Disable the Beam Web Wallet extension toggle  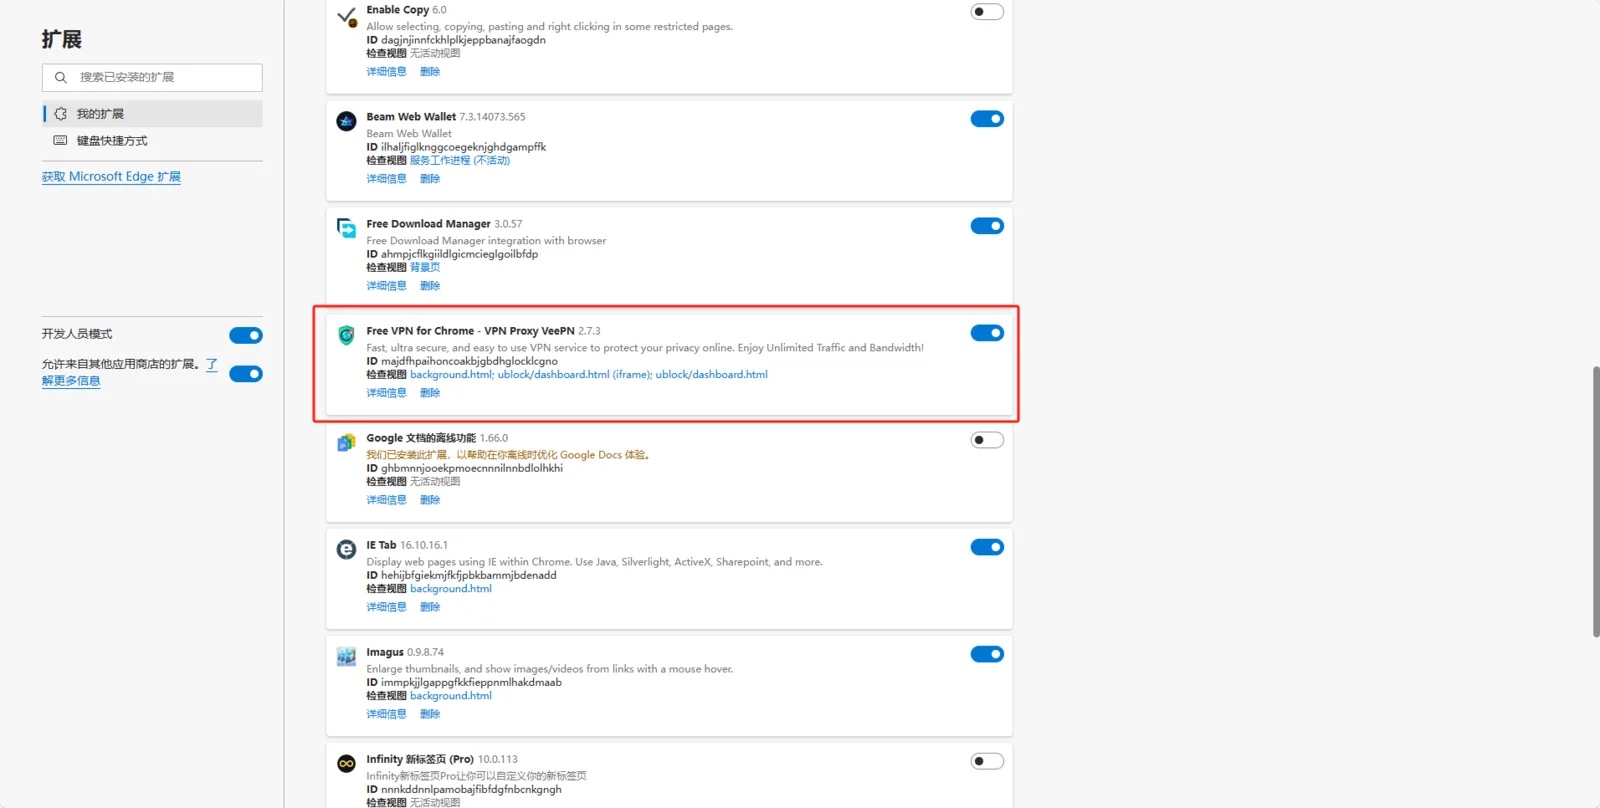[987, 119]
